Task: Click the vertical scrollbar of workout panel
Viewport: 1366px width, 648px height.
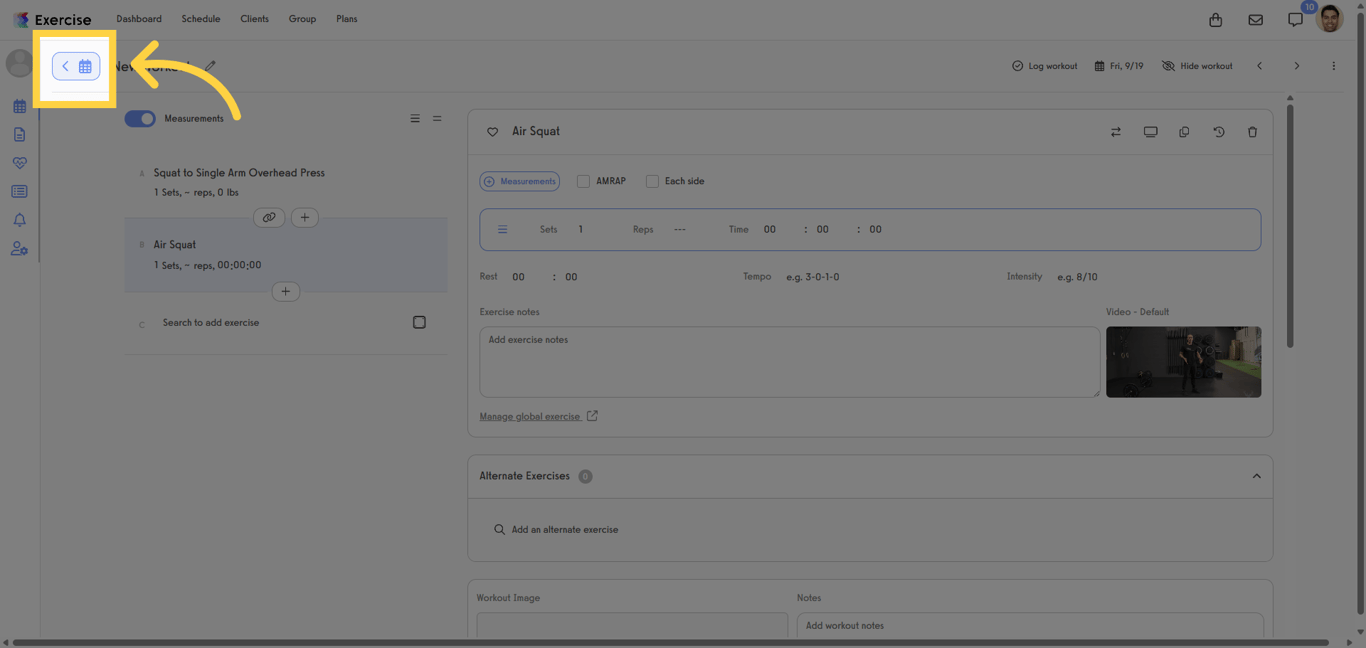Action: tap(1290, 225)
